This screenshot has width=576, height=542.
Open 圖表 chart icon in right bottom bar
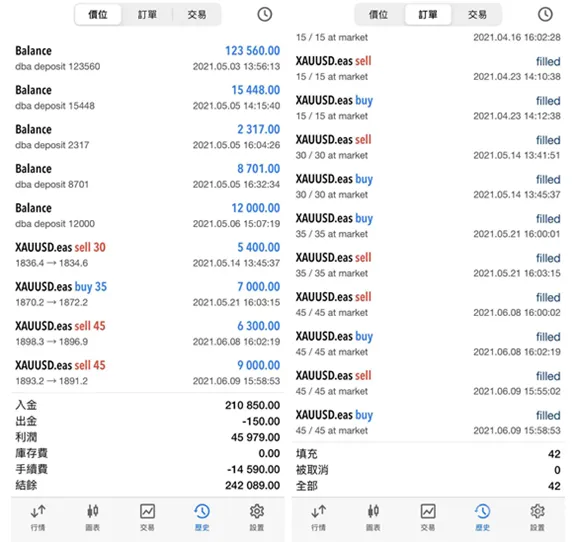point(373,517)
